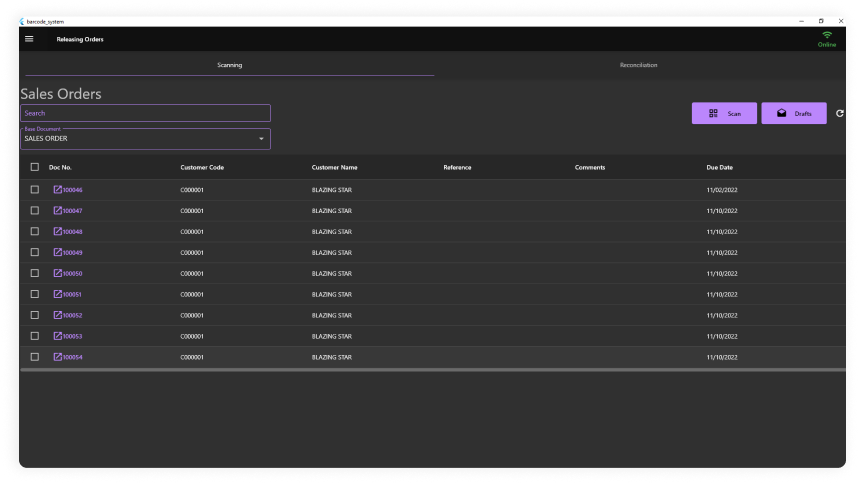
Task: Click customer code in order 100054 row
Action: coord(192,357)
